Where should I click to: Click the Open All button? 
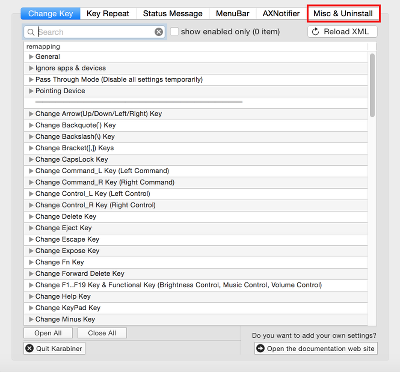(48, 333)
